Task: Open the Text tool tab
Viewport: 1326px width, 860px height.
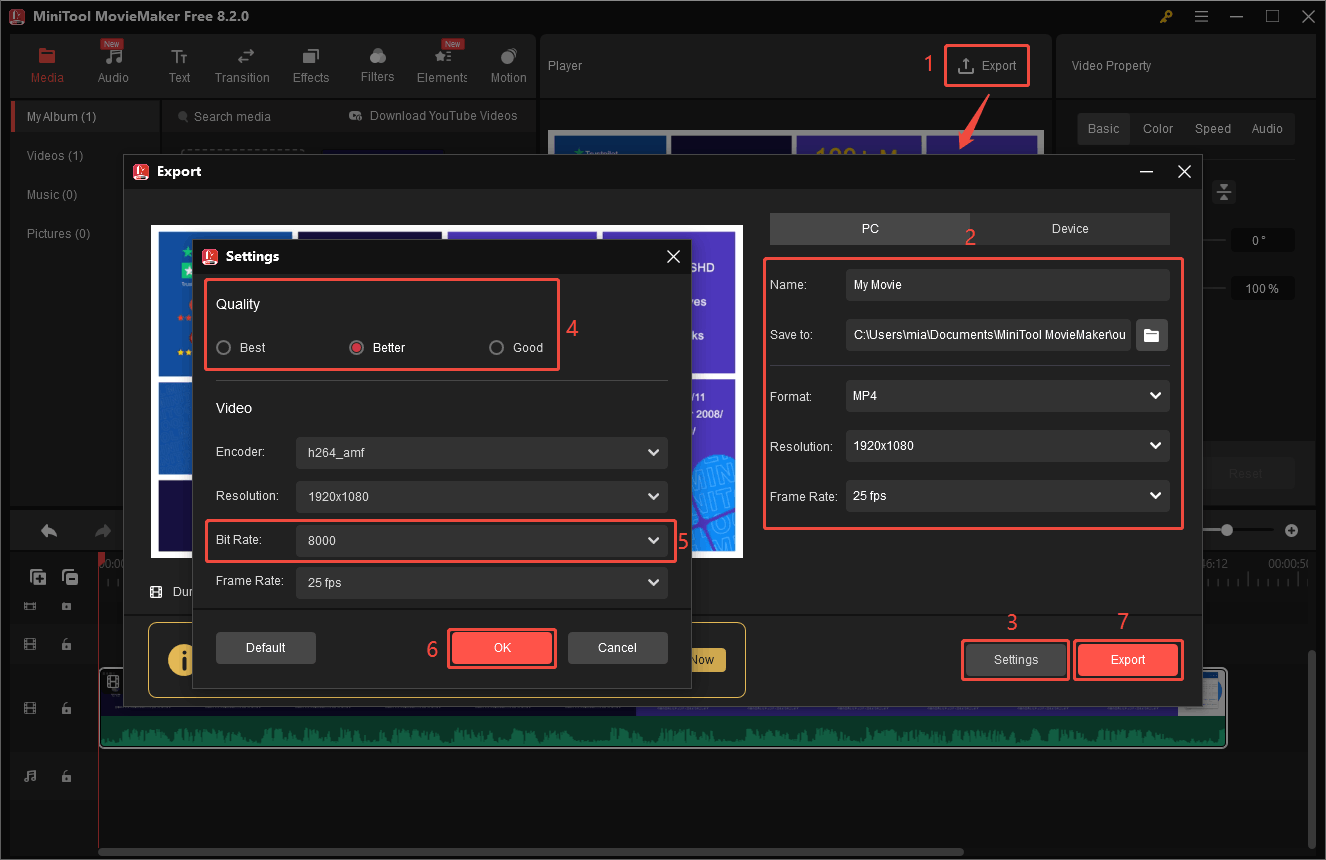Action: 179,66
